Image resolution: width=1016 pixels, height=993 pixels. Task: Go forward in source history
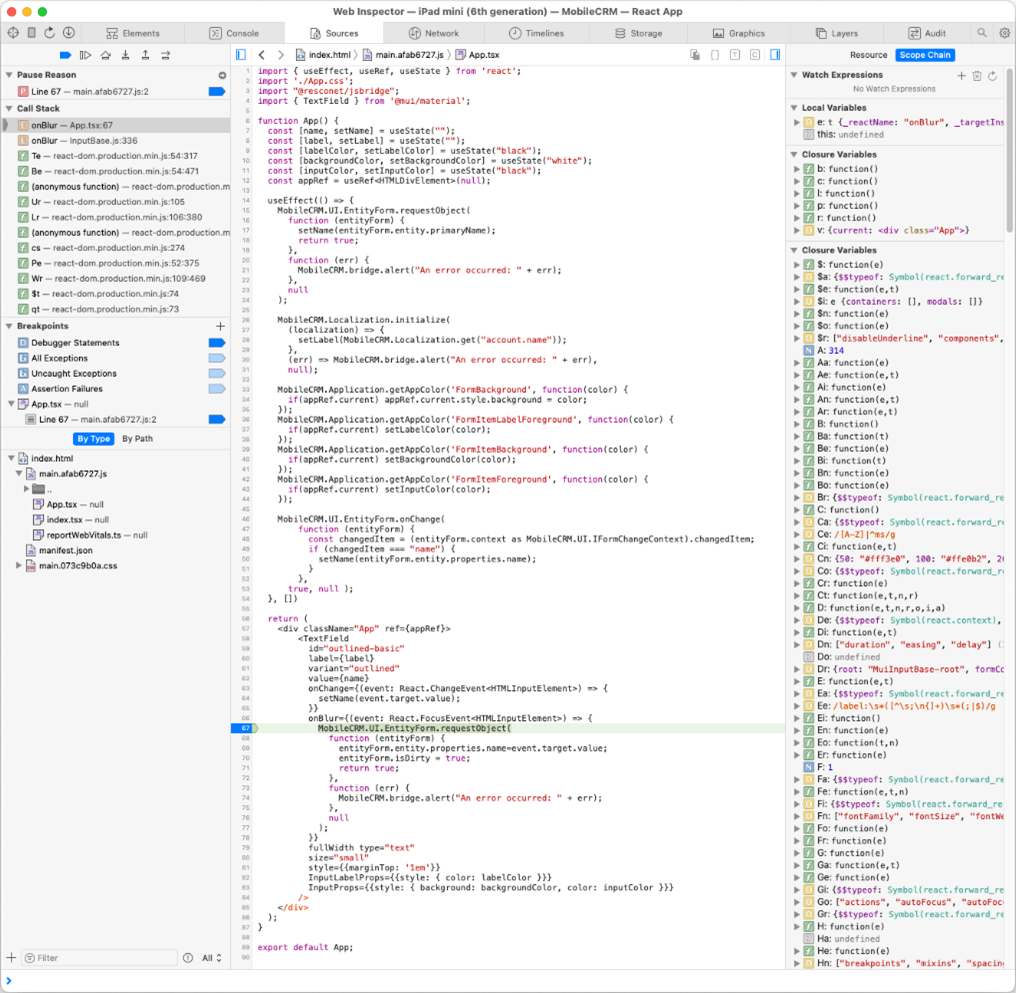[x=281, y=54]
